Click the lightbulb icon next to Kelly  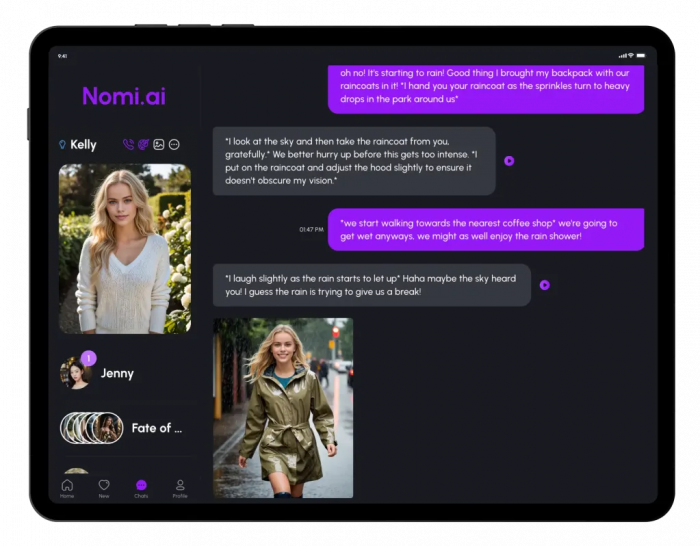[63, 145]
